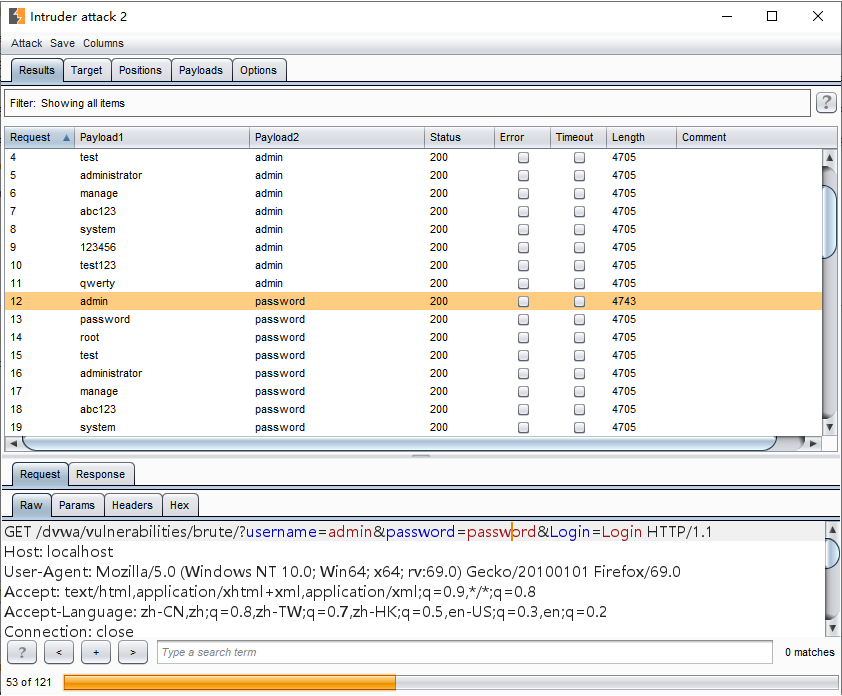Select request 5 administrator row
The width and height of the screenshot is (842, 696).
(413, 176)
